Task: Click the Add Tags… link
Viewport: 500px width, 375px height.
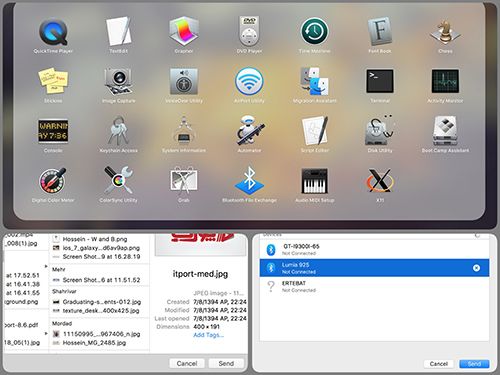Action: [x=208, y=335]
